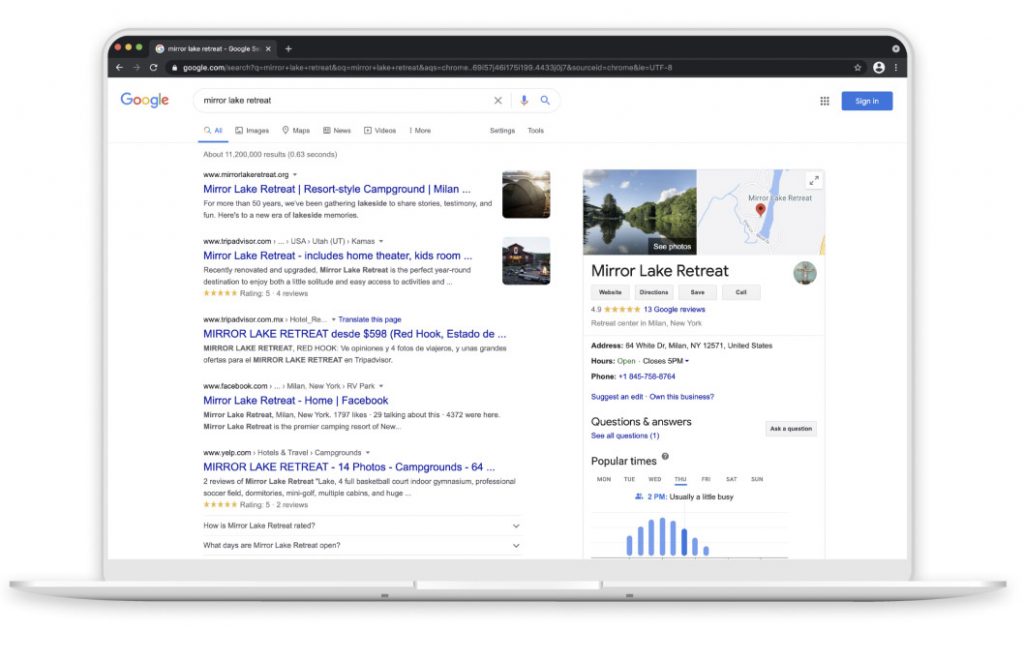
Task: Close the mirror lake retreat tab
Action: click(x=268, y=48)
